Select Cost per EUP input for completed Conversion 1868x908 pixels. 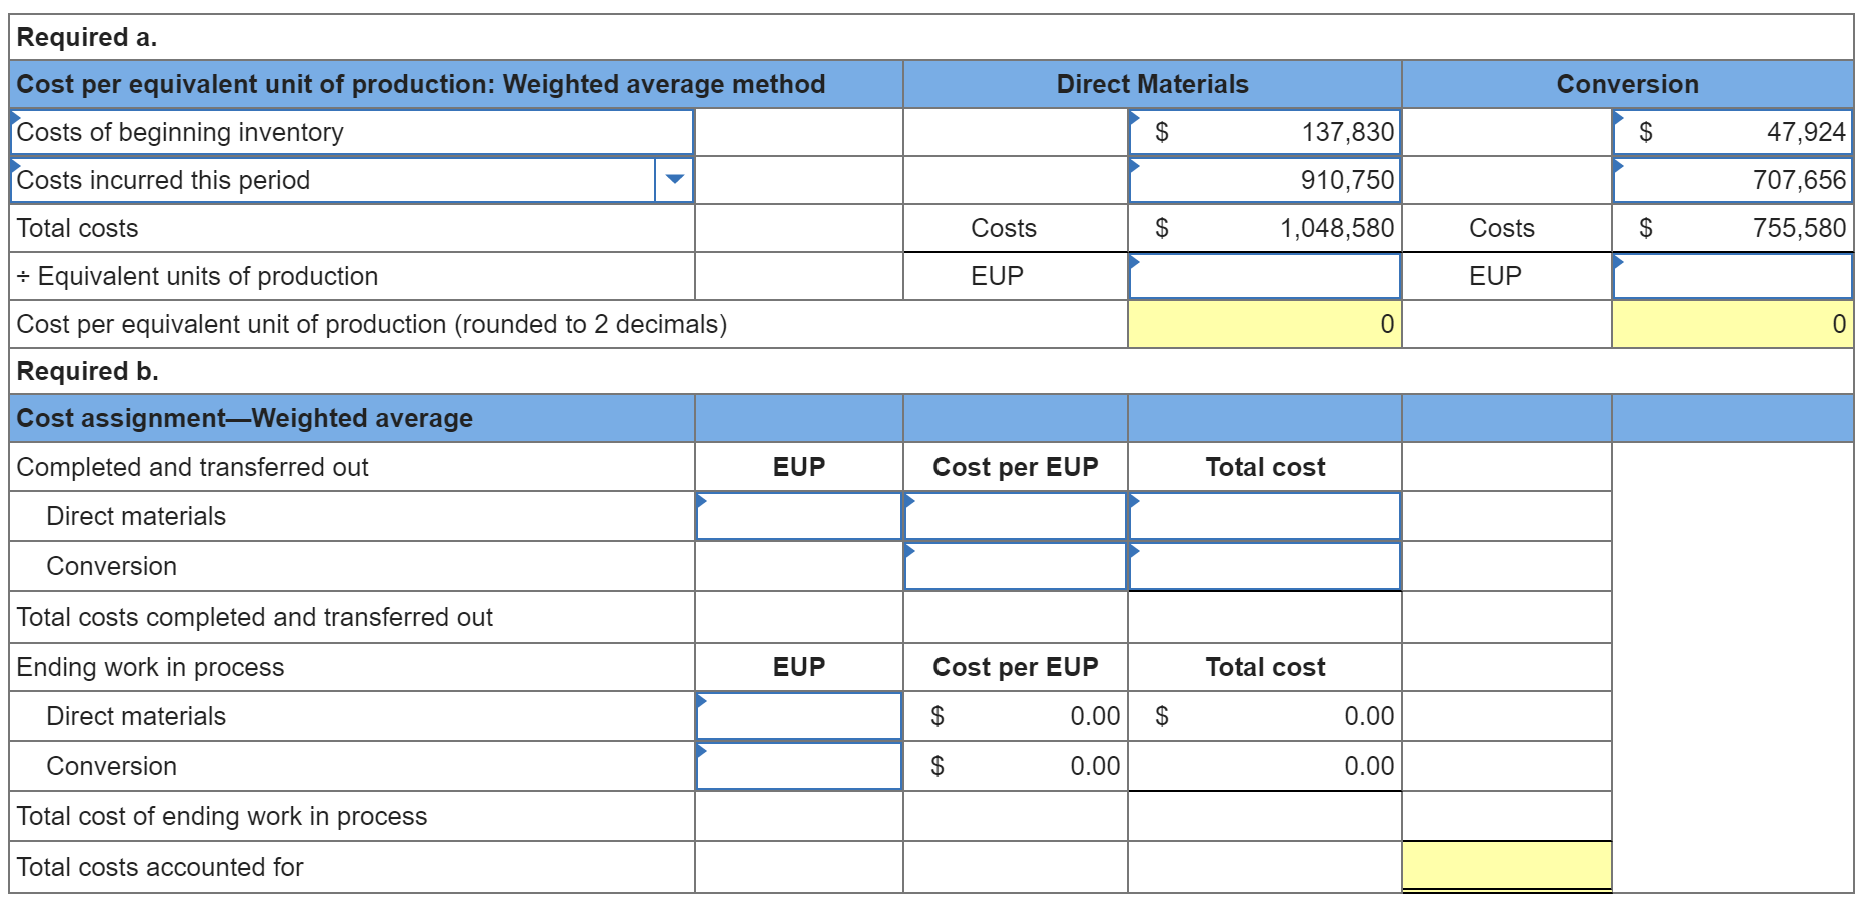click(1015, 566)
